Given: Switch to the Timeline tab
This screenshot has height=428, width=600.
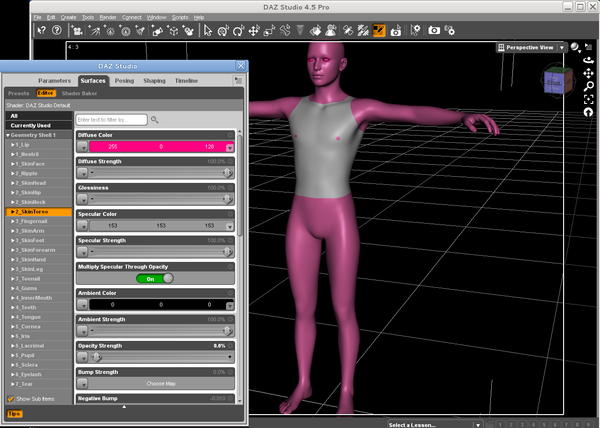Looking at the screenshot, I should (186, 81).
